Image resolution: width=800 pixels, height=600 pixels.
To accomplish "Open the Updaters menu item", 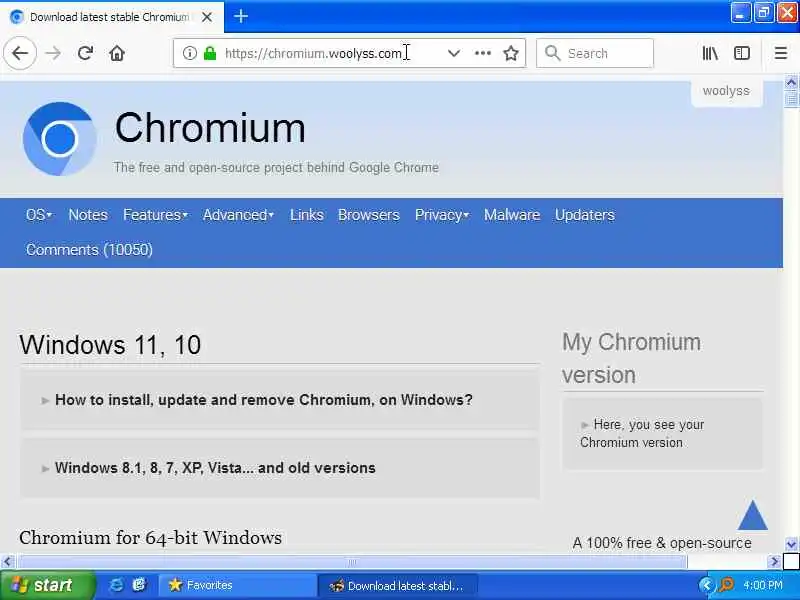I will 585,215.
